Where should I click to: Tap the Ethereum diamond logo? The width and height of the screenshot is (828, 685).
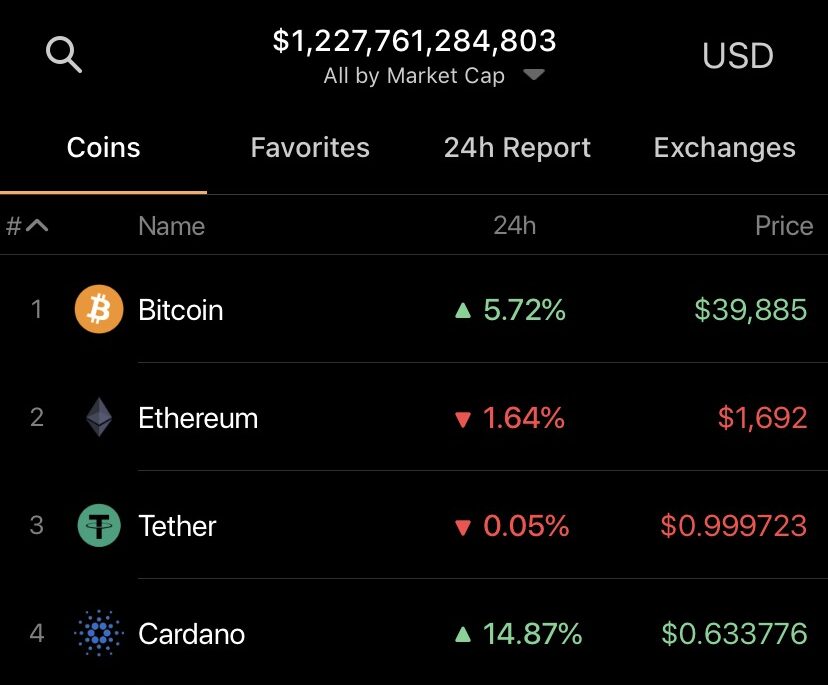(99, 418)
